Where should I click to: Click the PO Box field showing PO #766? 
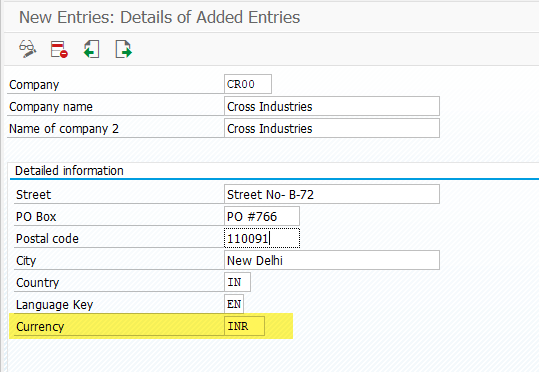[262, 216]
